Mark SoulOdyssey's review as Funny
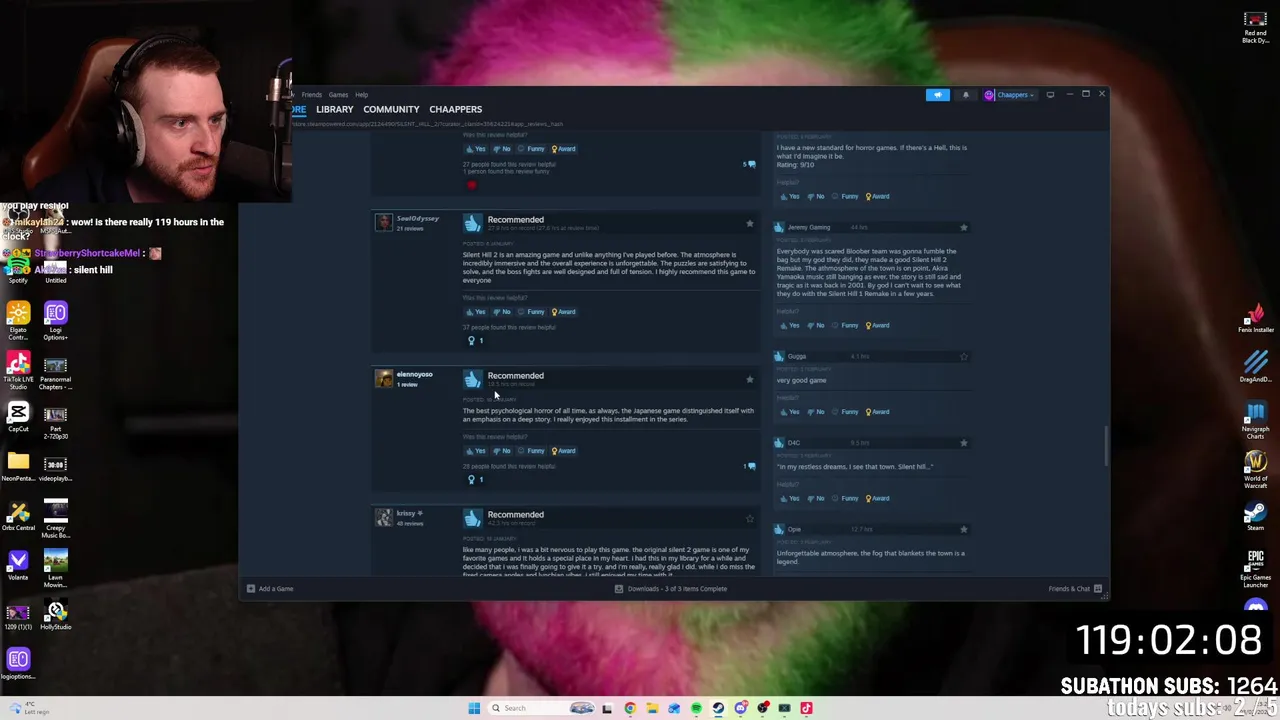The height and width of the screenshot is (720, 1280). 532,312
